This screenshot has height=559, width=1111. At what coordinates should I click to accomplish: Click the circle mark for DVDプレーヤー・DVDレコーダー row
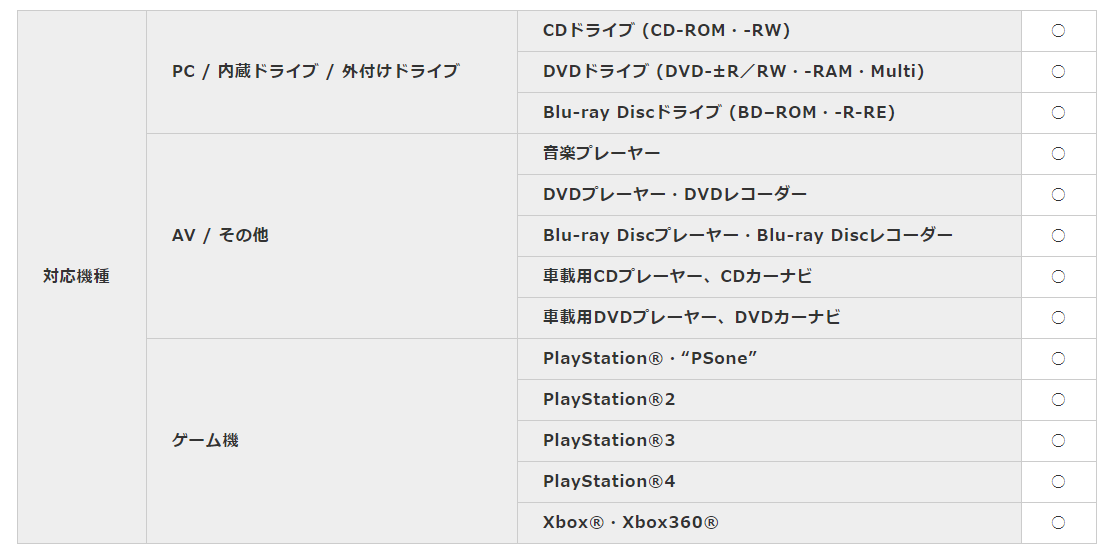click(x=1058, y=195)
